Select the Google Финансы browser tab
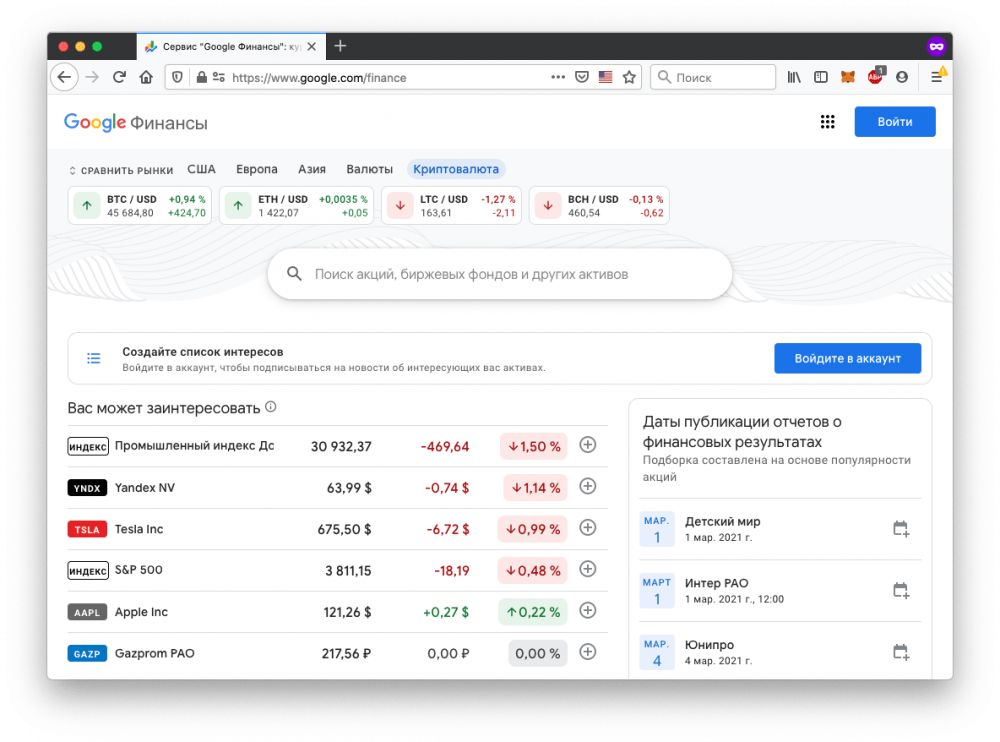This screenshot has width=1000, height=742. tap(231, 47)
